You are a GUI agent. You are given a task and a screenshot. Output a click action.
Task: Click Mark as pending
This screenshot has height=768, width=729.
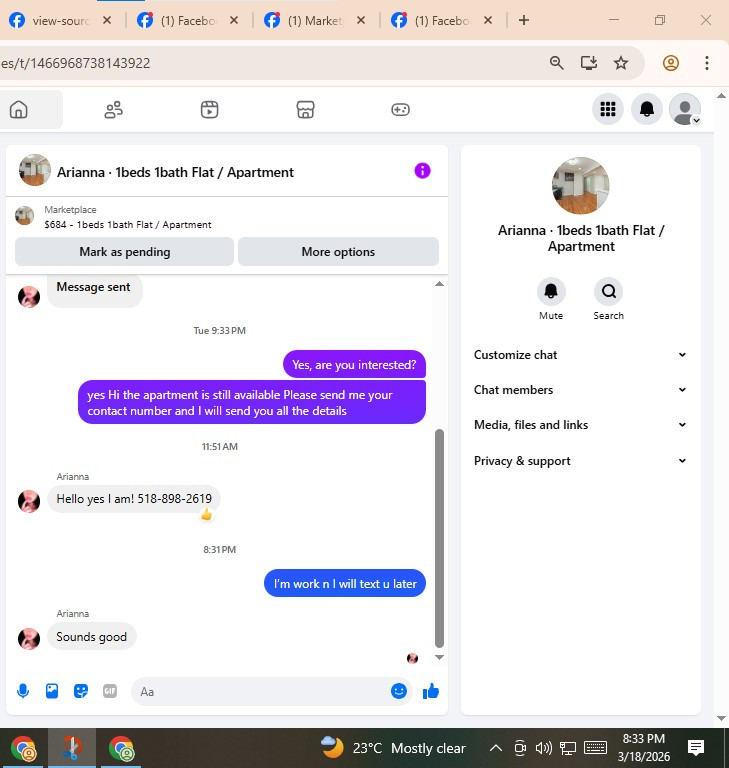pyautogui.click(x=124, y=252)
